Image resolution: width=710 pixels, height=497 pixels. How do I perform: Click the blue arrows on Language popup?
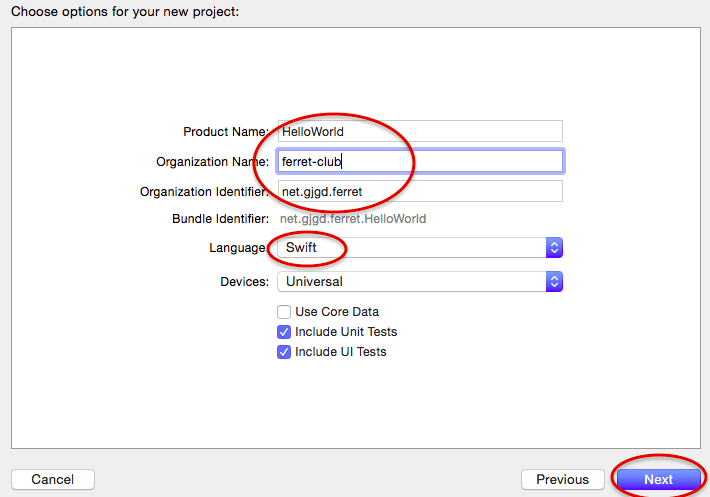(x=555, y=247)
